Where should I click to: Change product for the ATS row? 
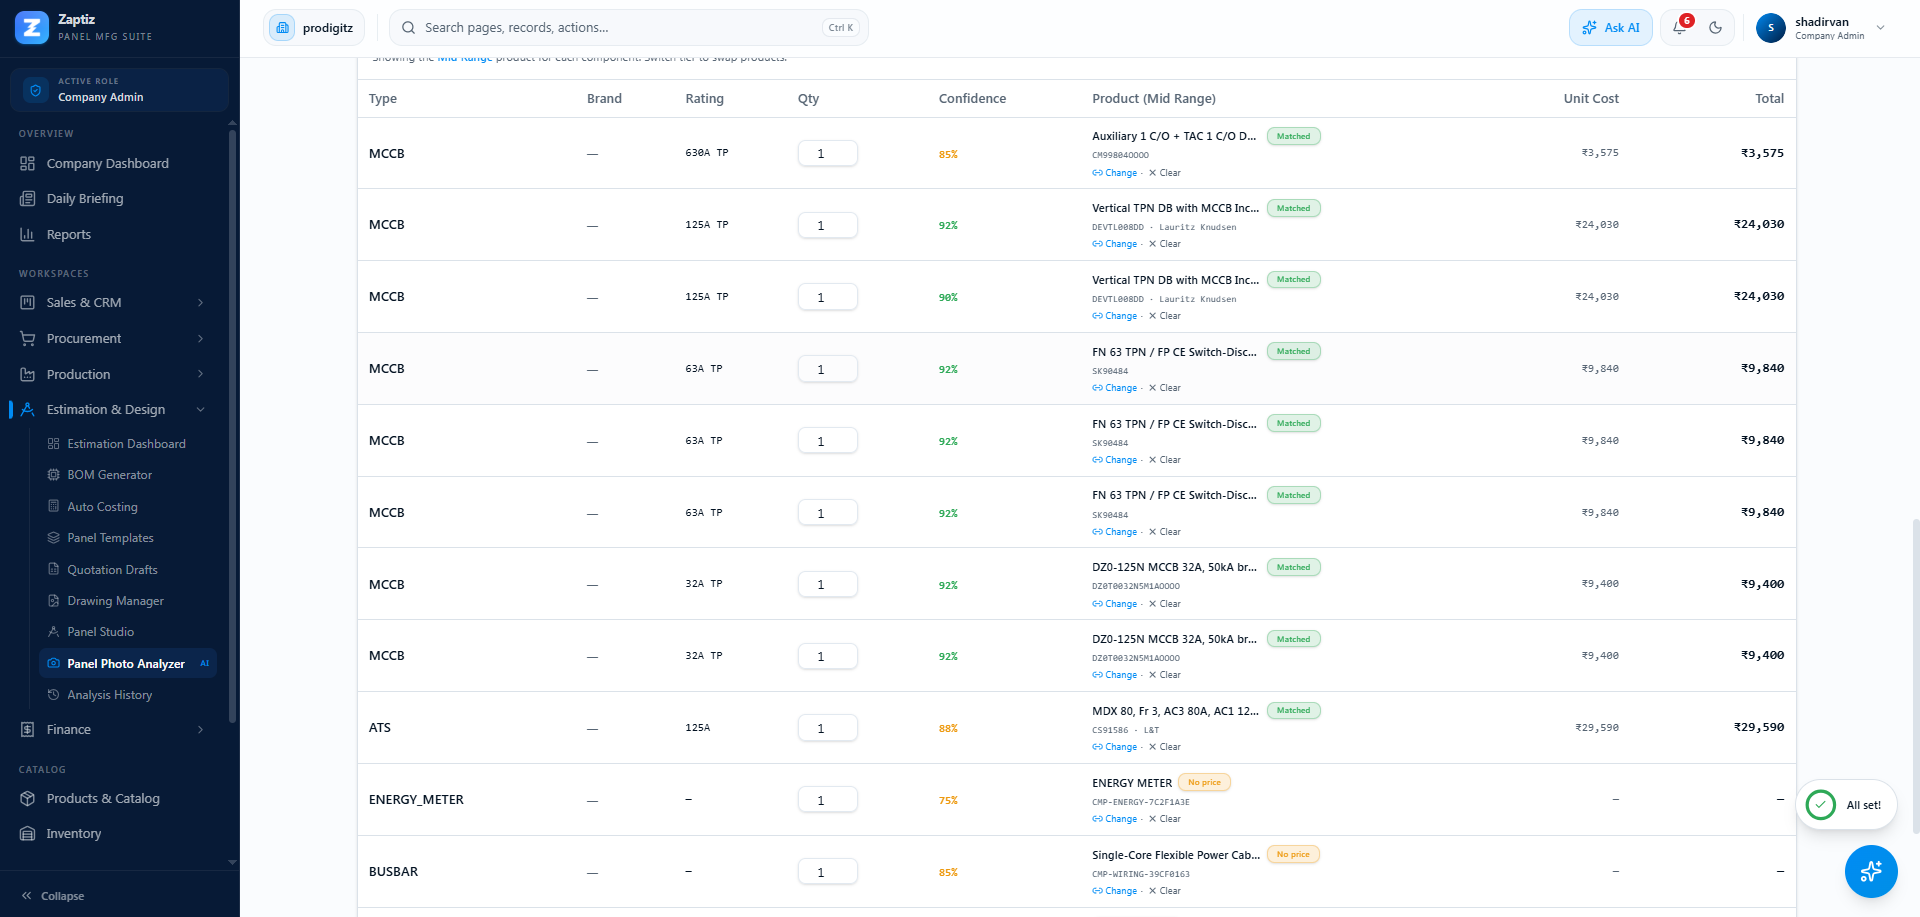pyautogui.click(x=1115, y=747)
